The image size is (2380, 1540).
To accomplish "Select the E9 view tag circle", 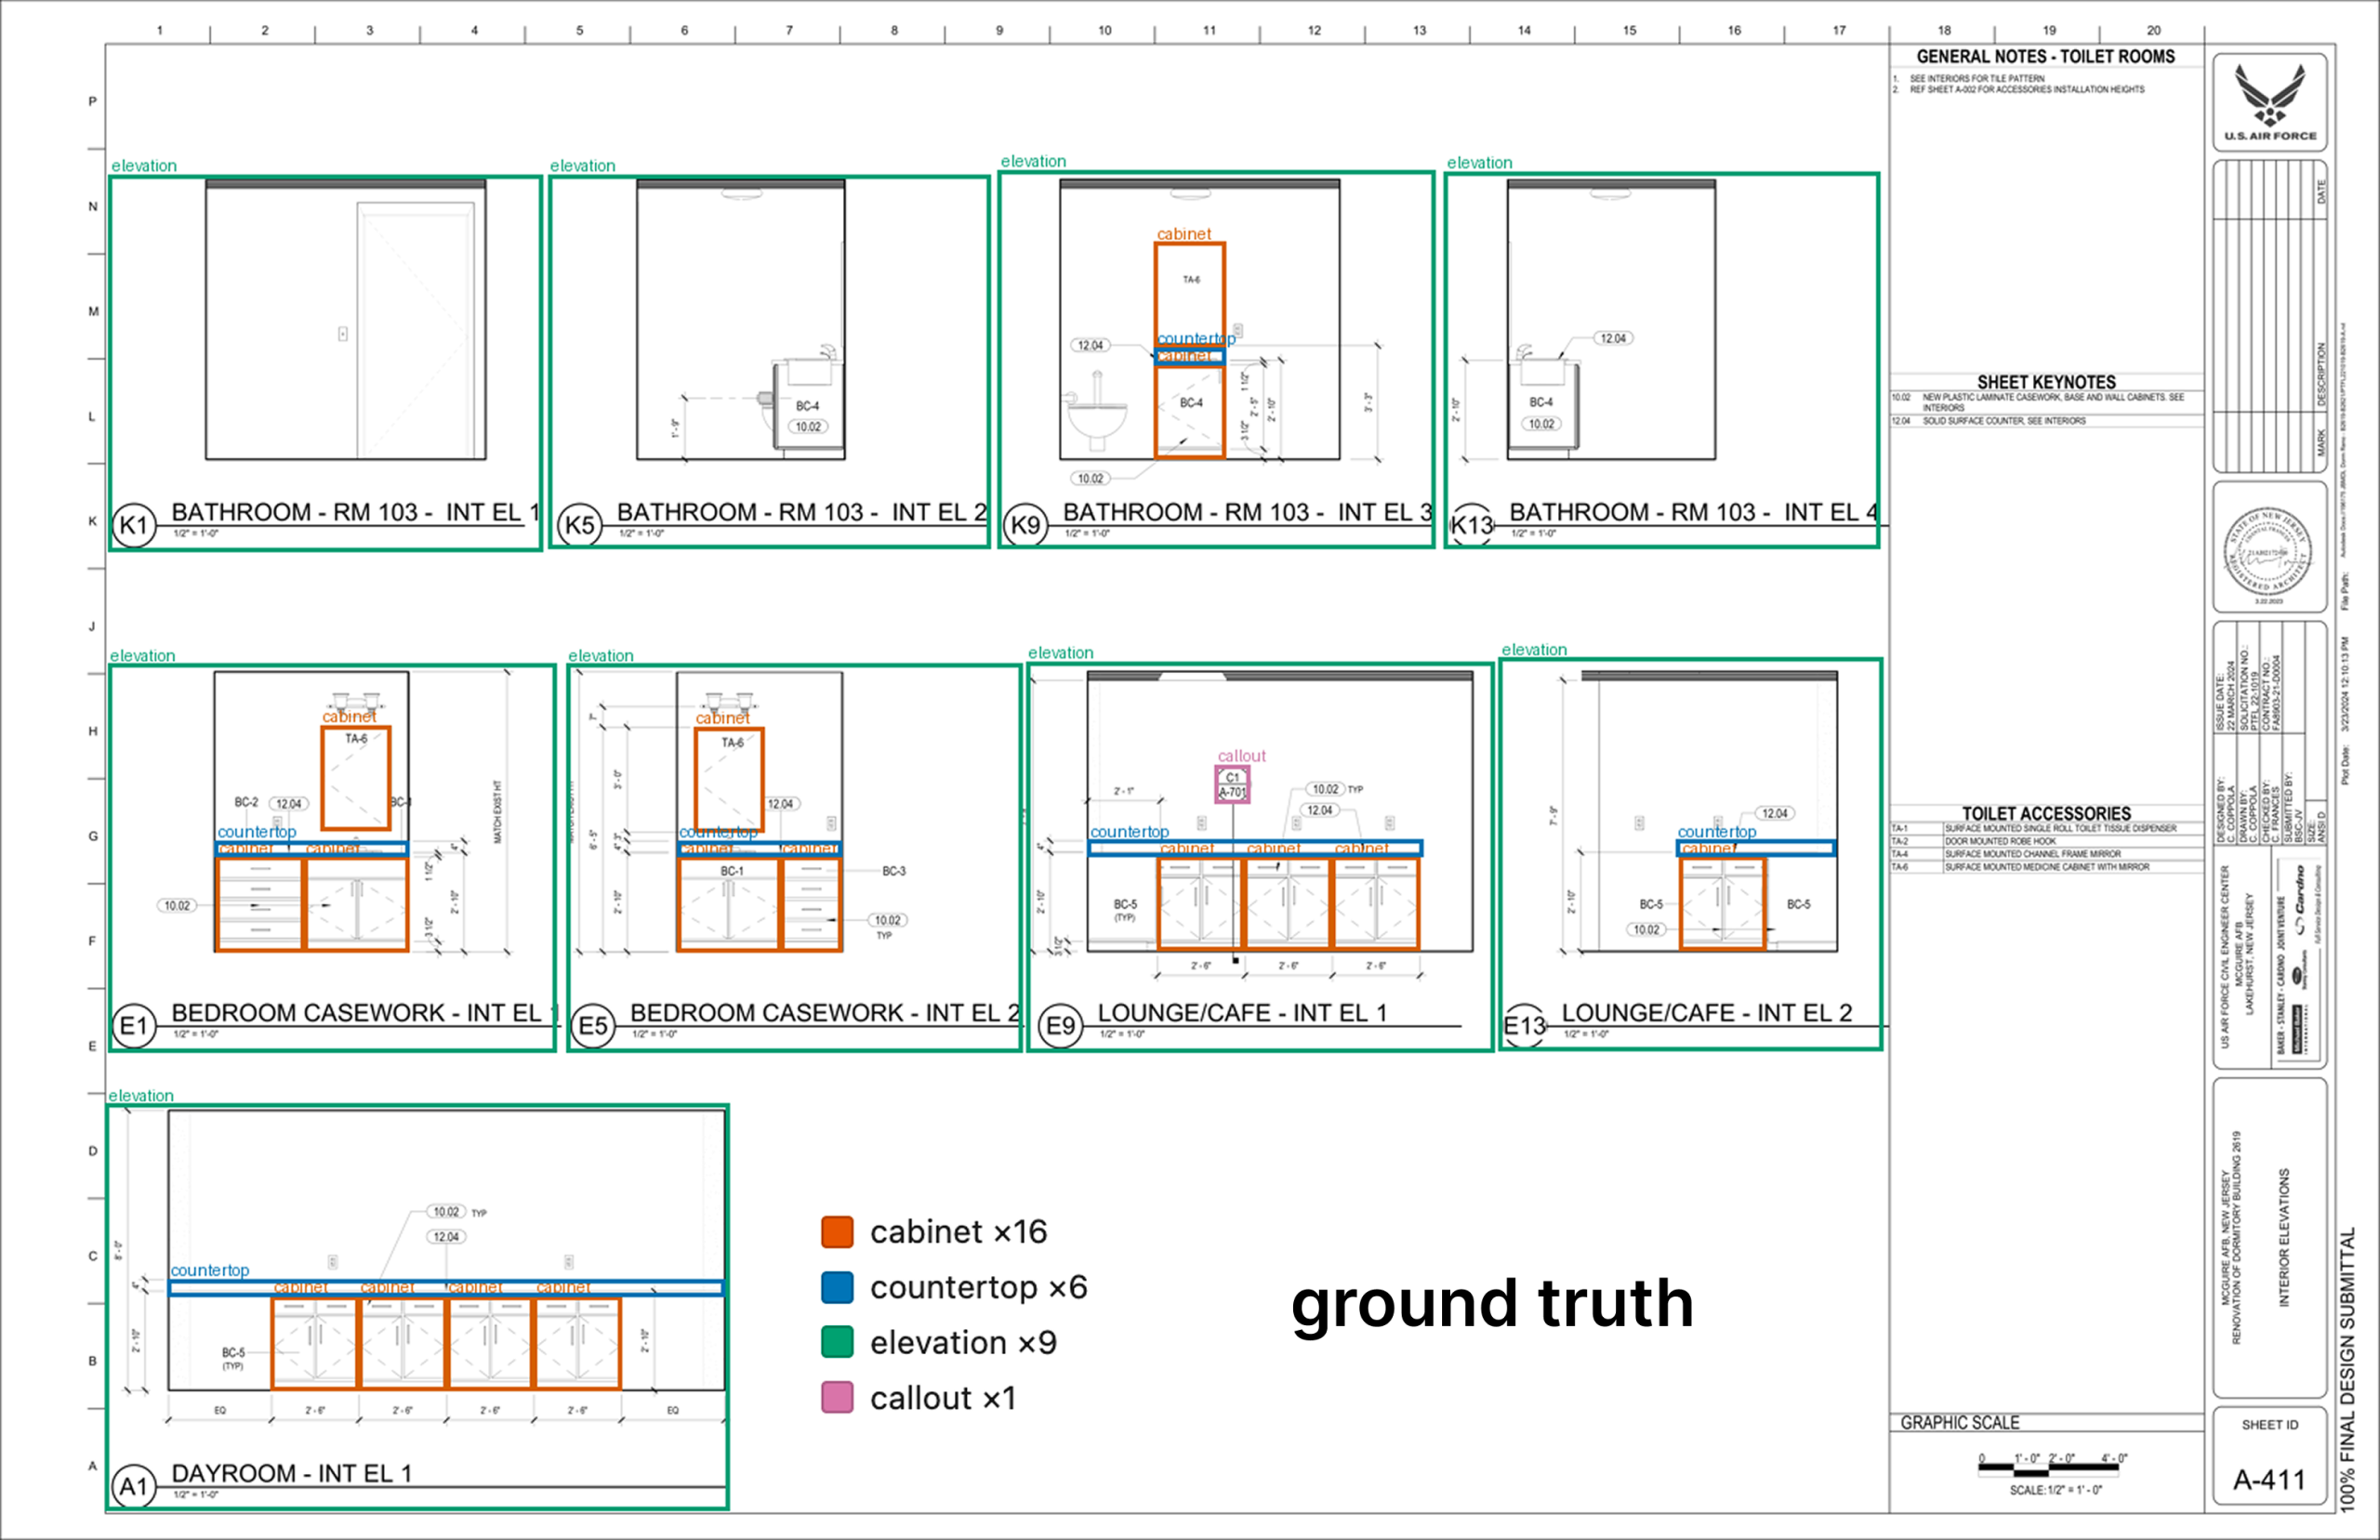I will pos(1061,1026).
